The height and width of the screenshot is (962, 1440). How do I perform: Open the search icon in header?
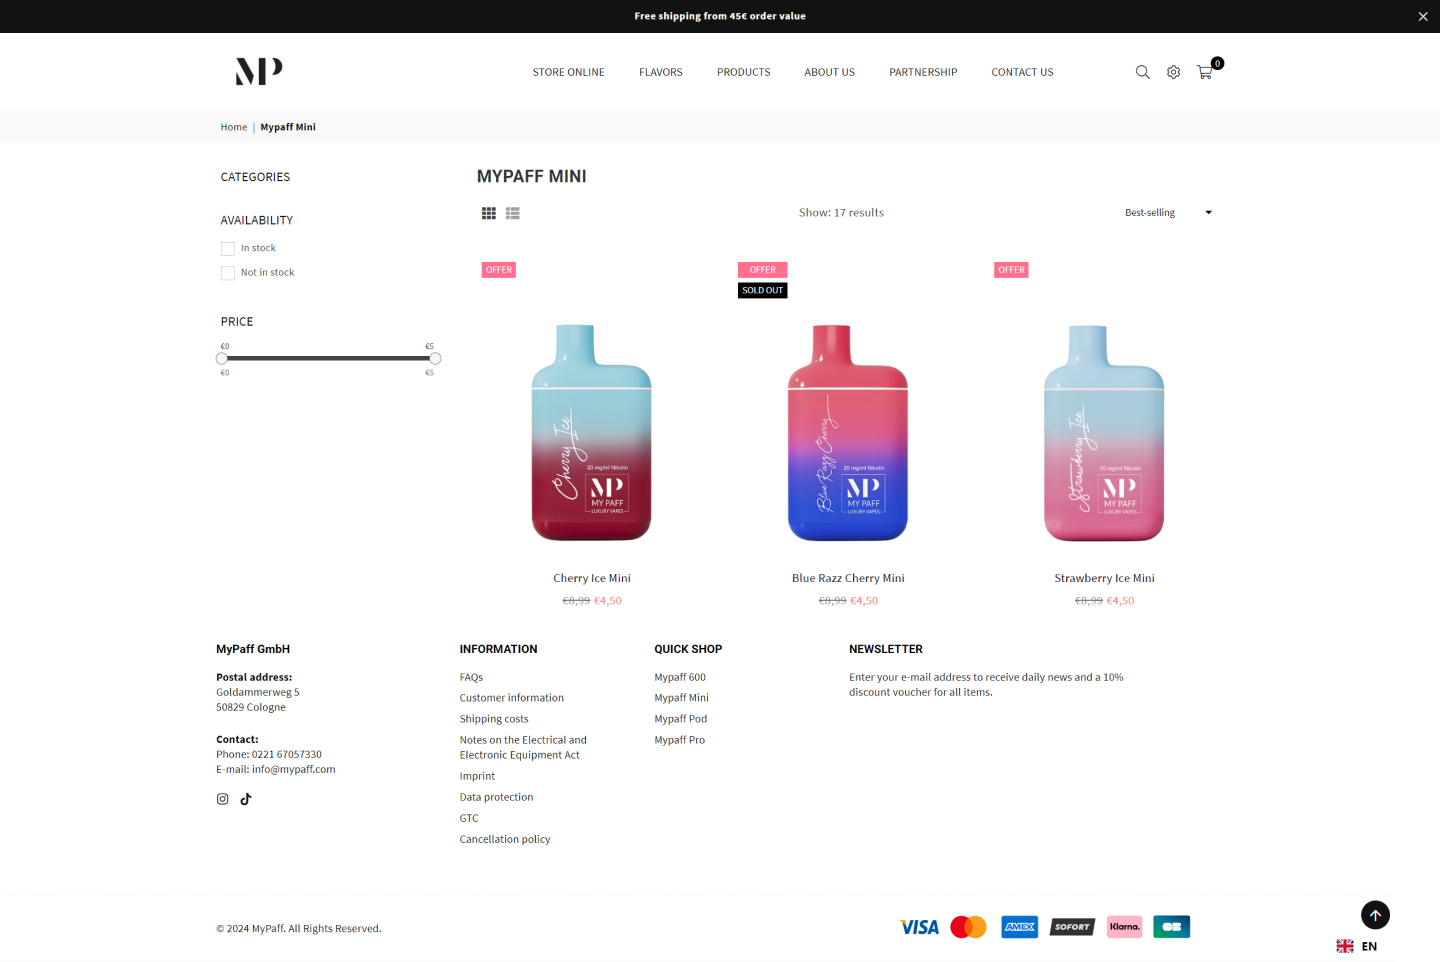click(1142, 72)
